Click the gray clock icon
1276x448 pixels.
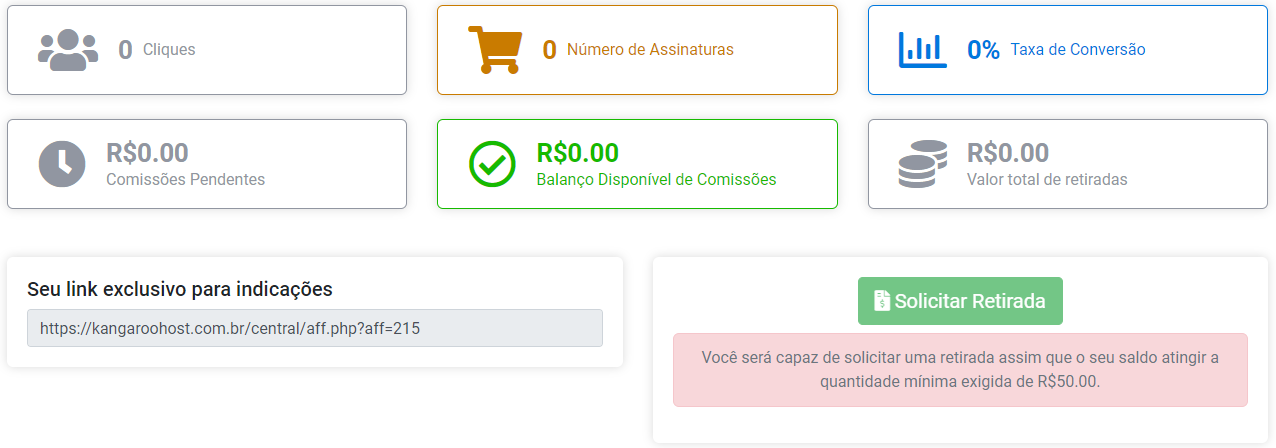point(62,164)
